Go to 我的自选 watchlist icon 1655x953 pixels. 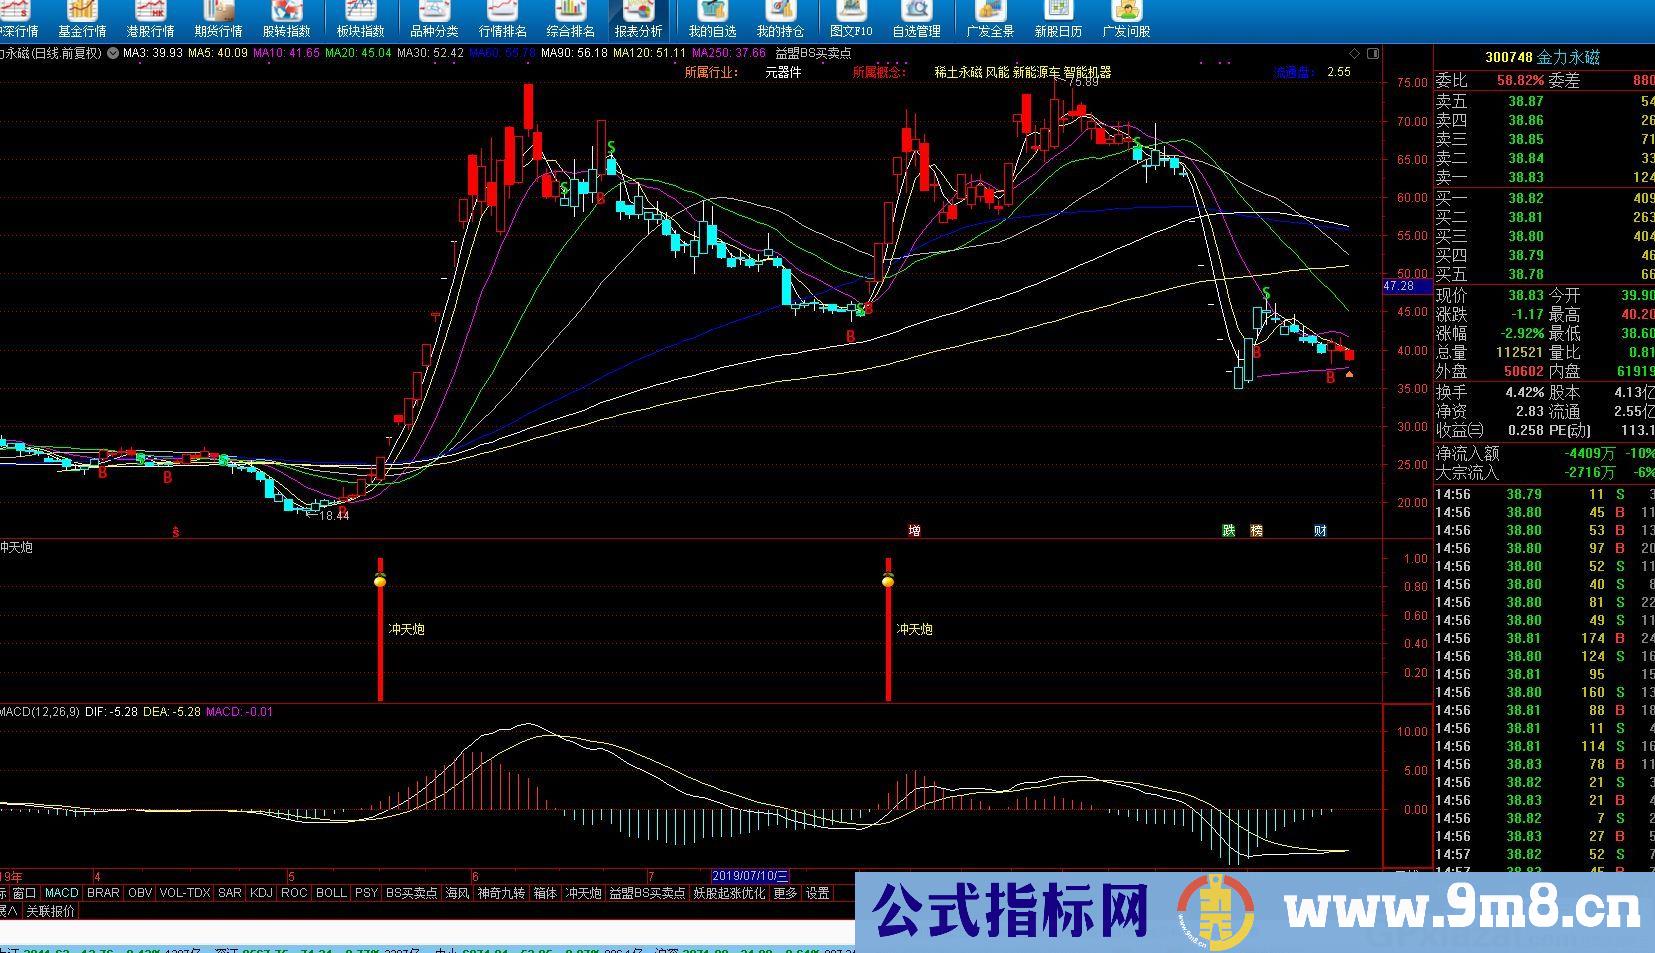click(712, 19)
